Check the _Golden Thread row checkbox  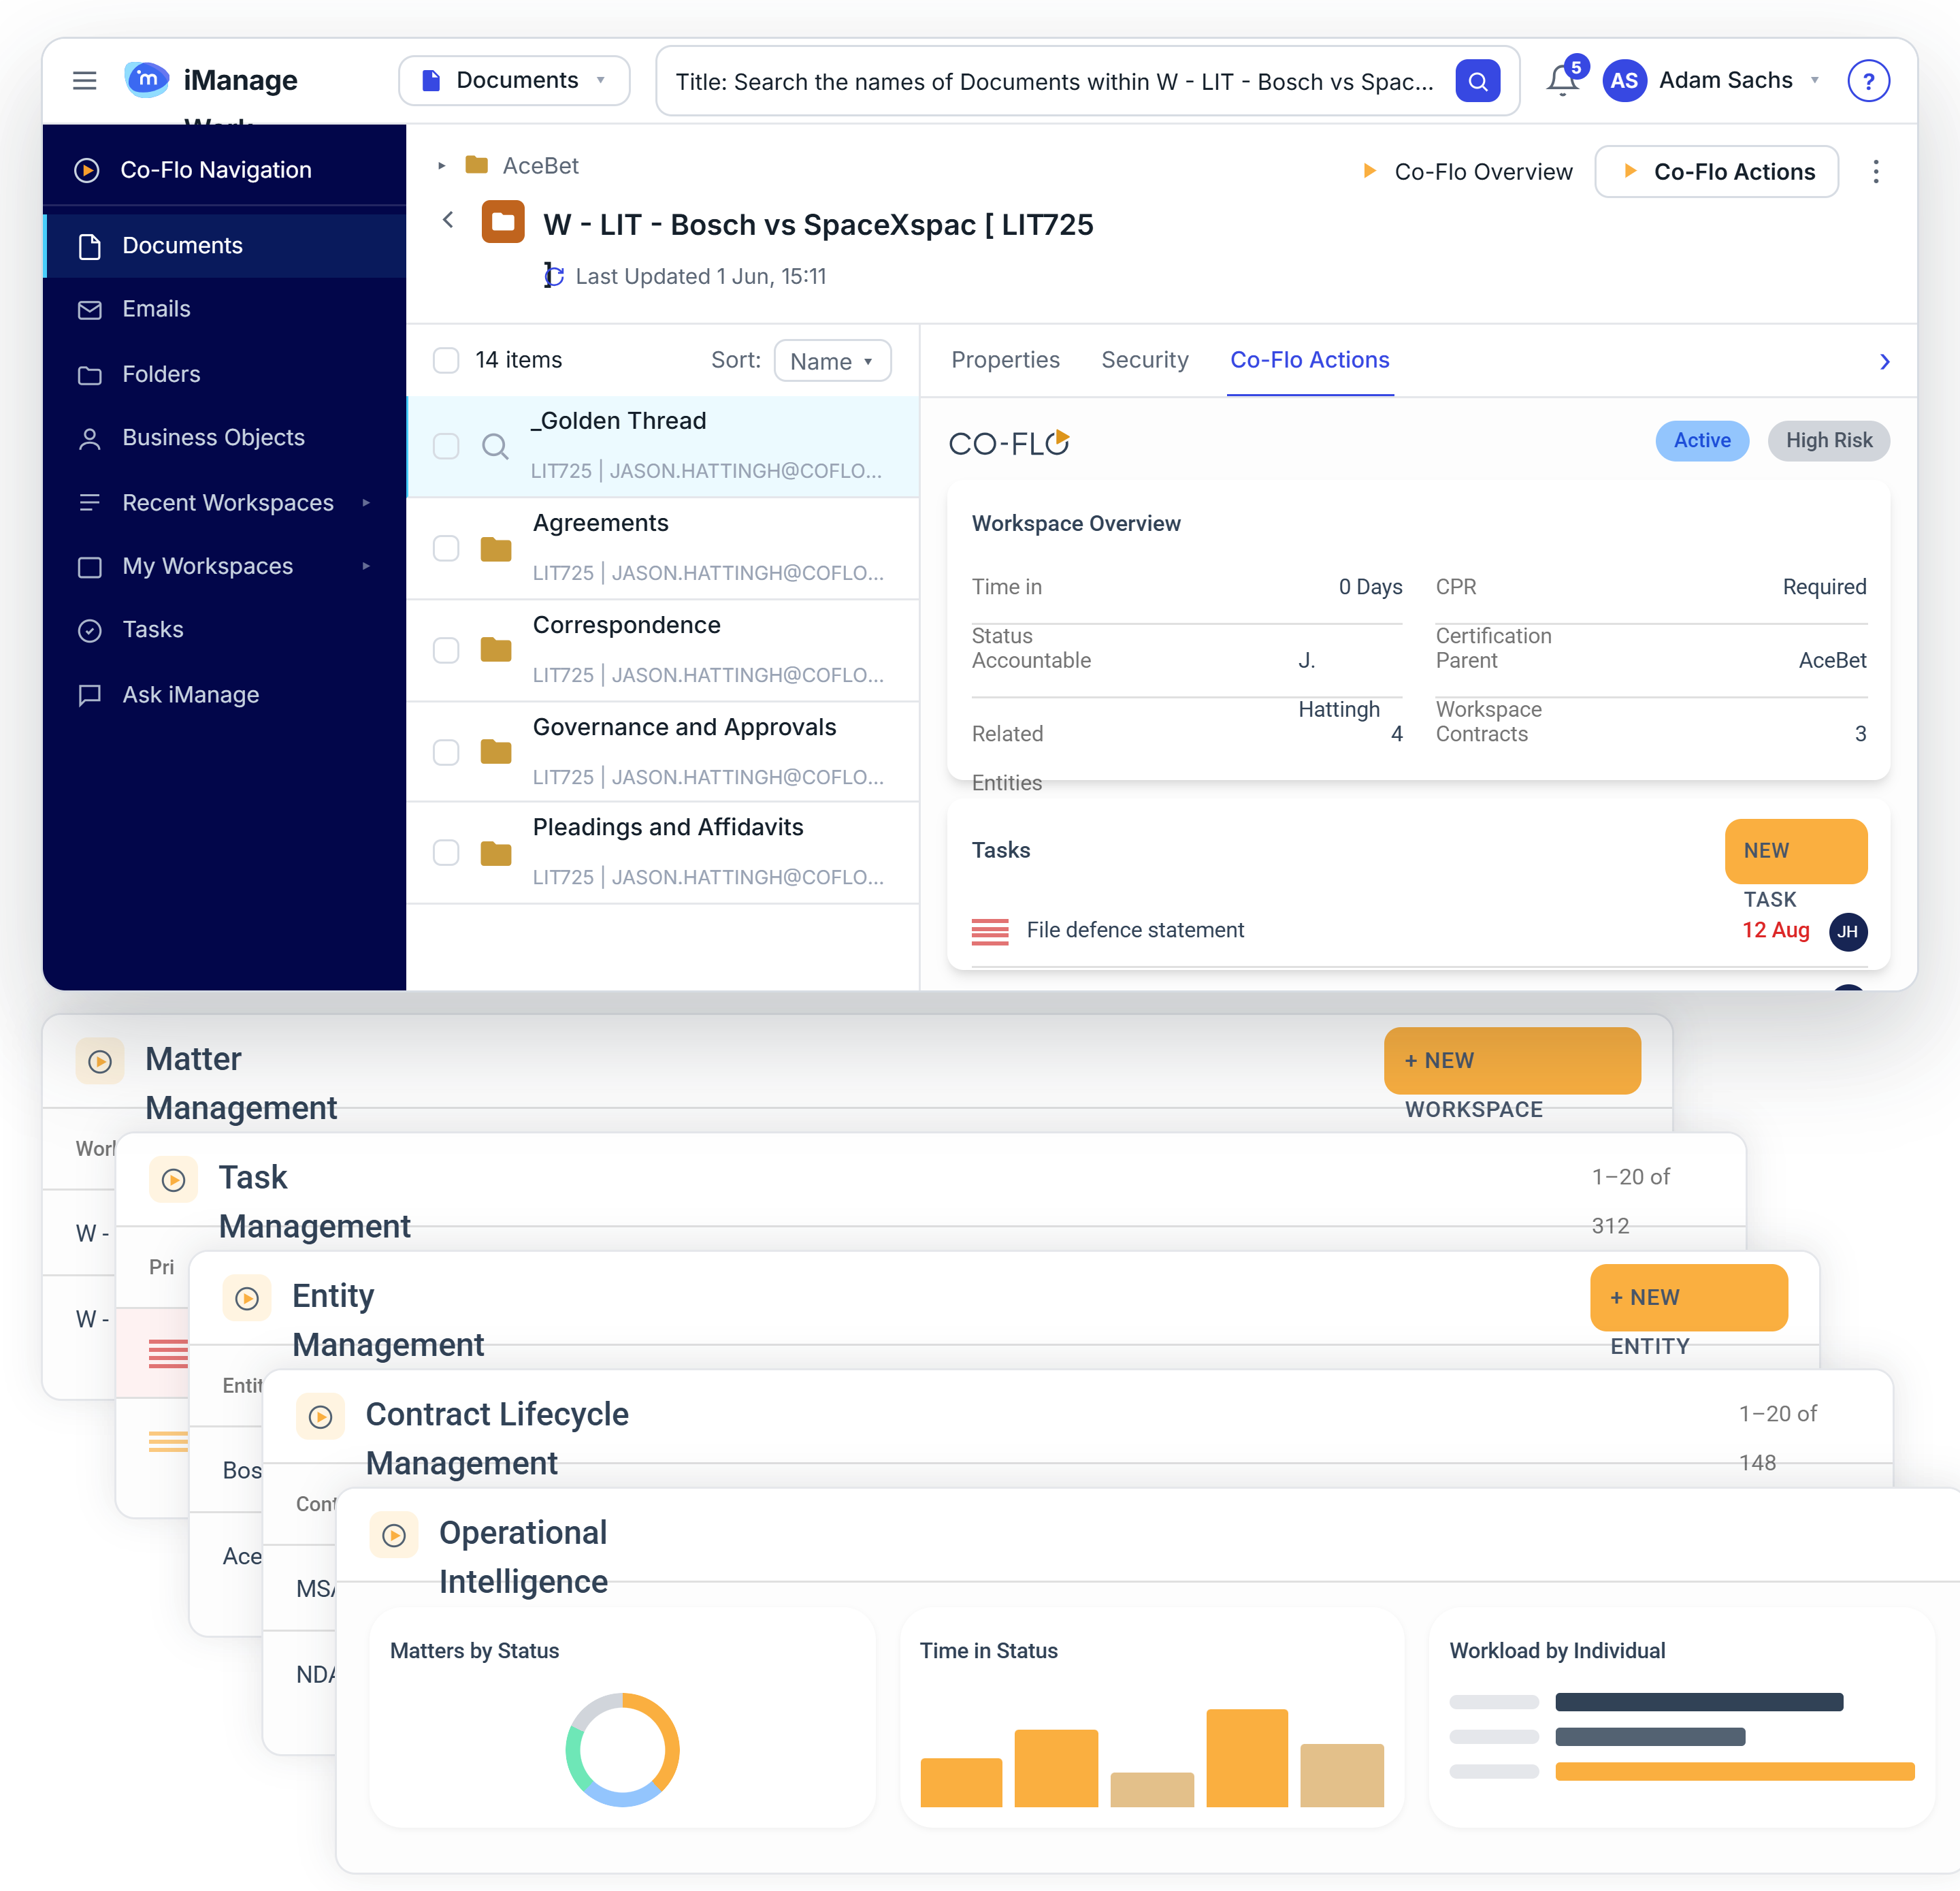point(446,446)
